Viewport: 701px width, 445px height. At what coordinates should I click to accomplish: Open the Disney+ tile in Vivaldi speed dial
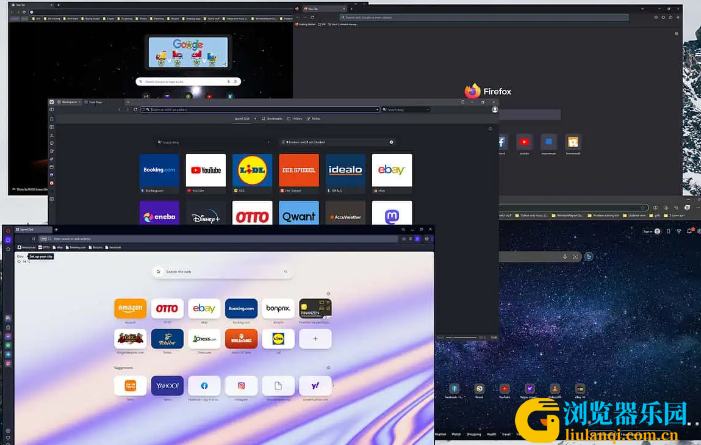[x=206, y=213]
